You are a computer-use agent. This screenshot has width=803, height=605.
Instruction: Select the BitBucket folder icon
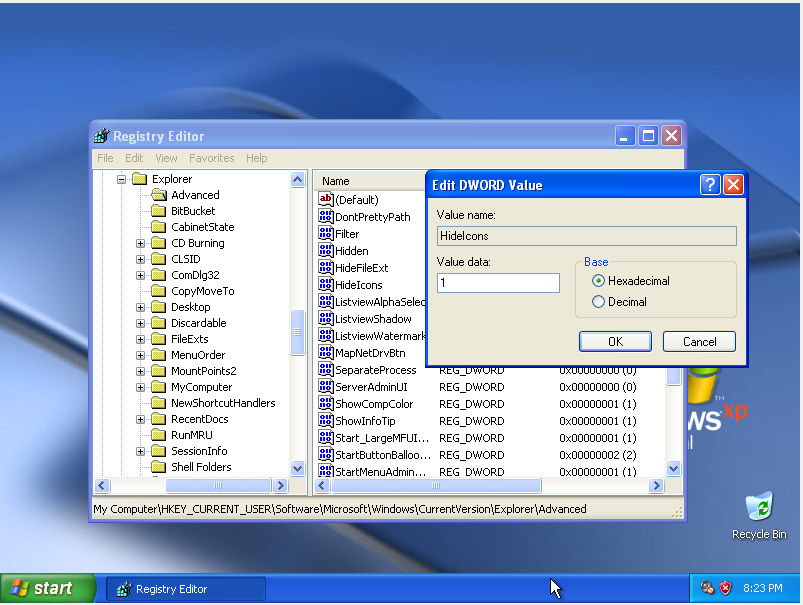[x=159, y=211]
